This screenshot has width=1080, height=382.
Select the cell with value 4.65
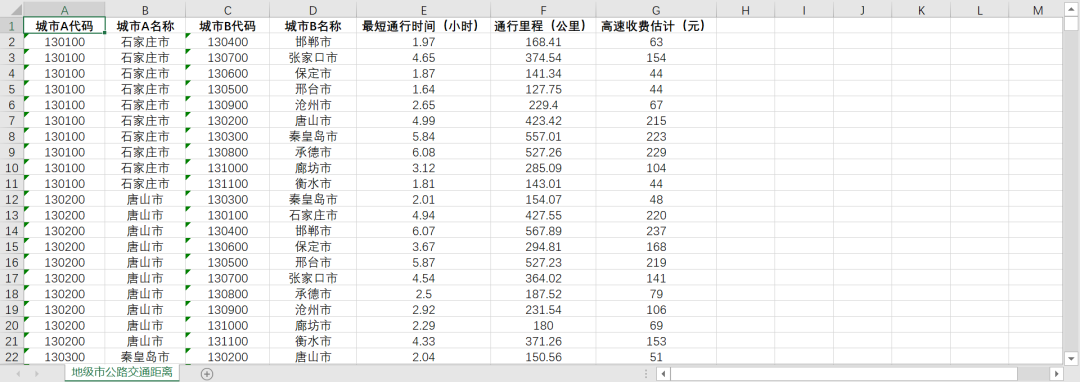pyautogui.click(x=423, y=58)
